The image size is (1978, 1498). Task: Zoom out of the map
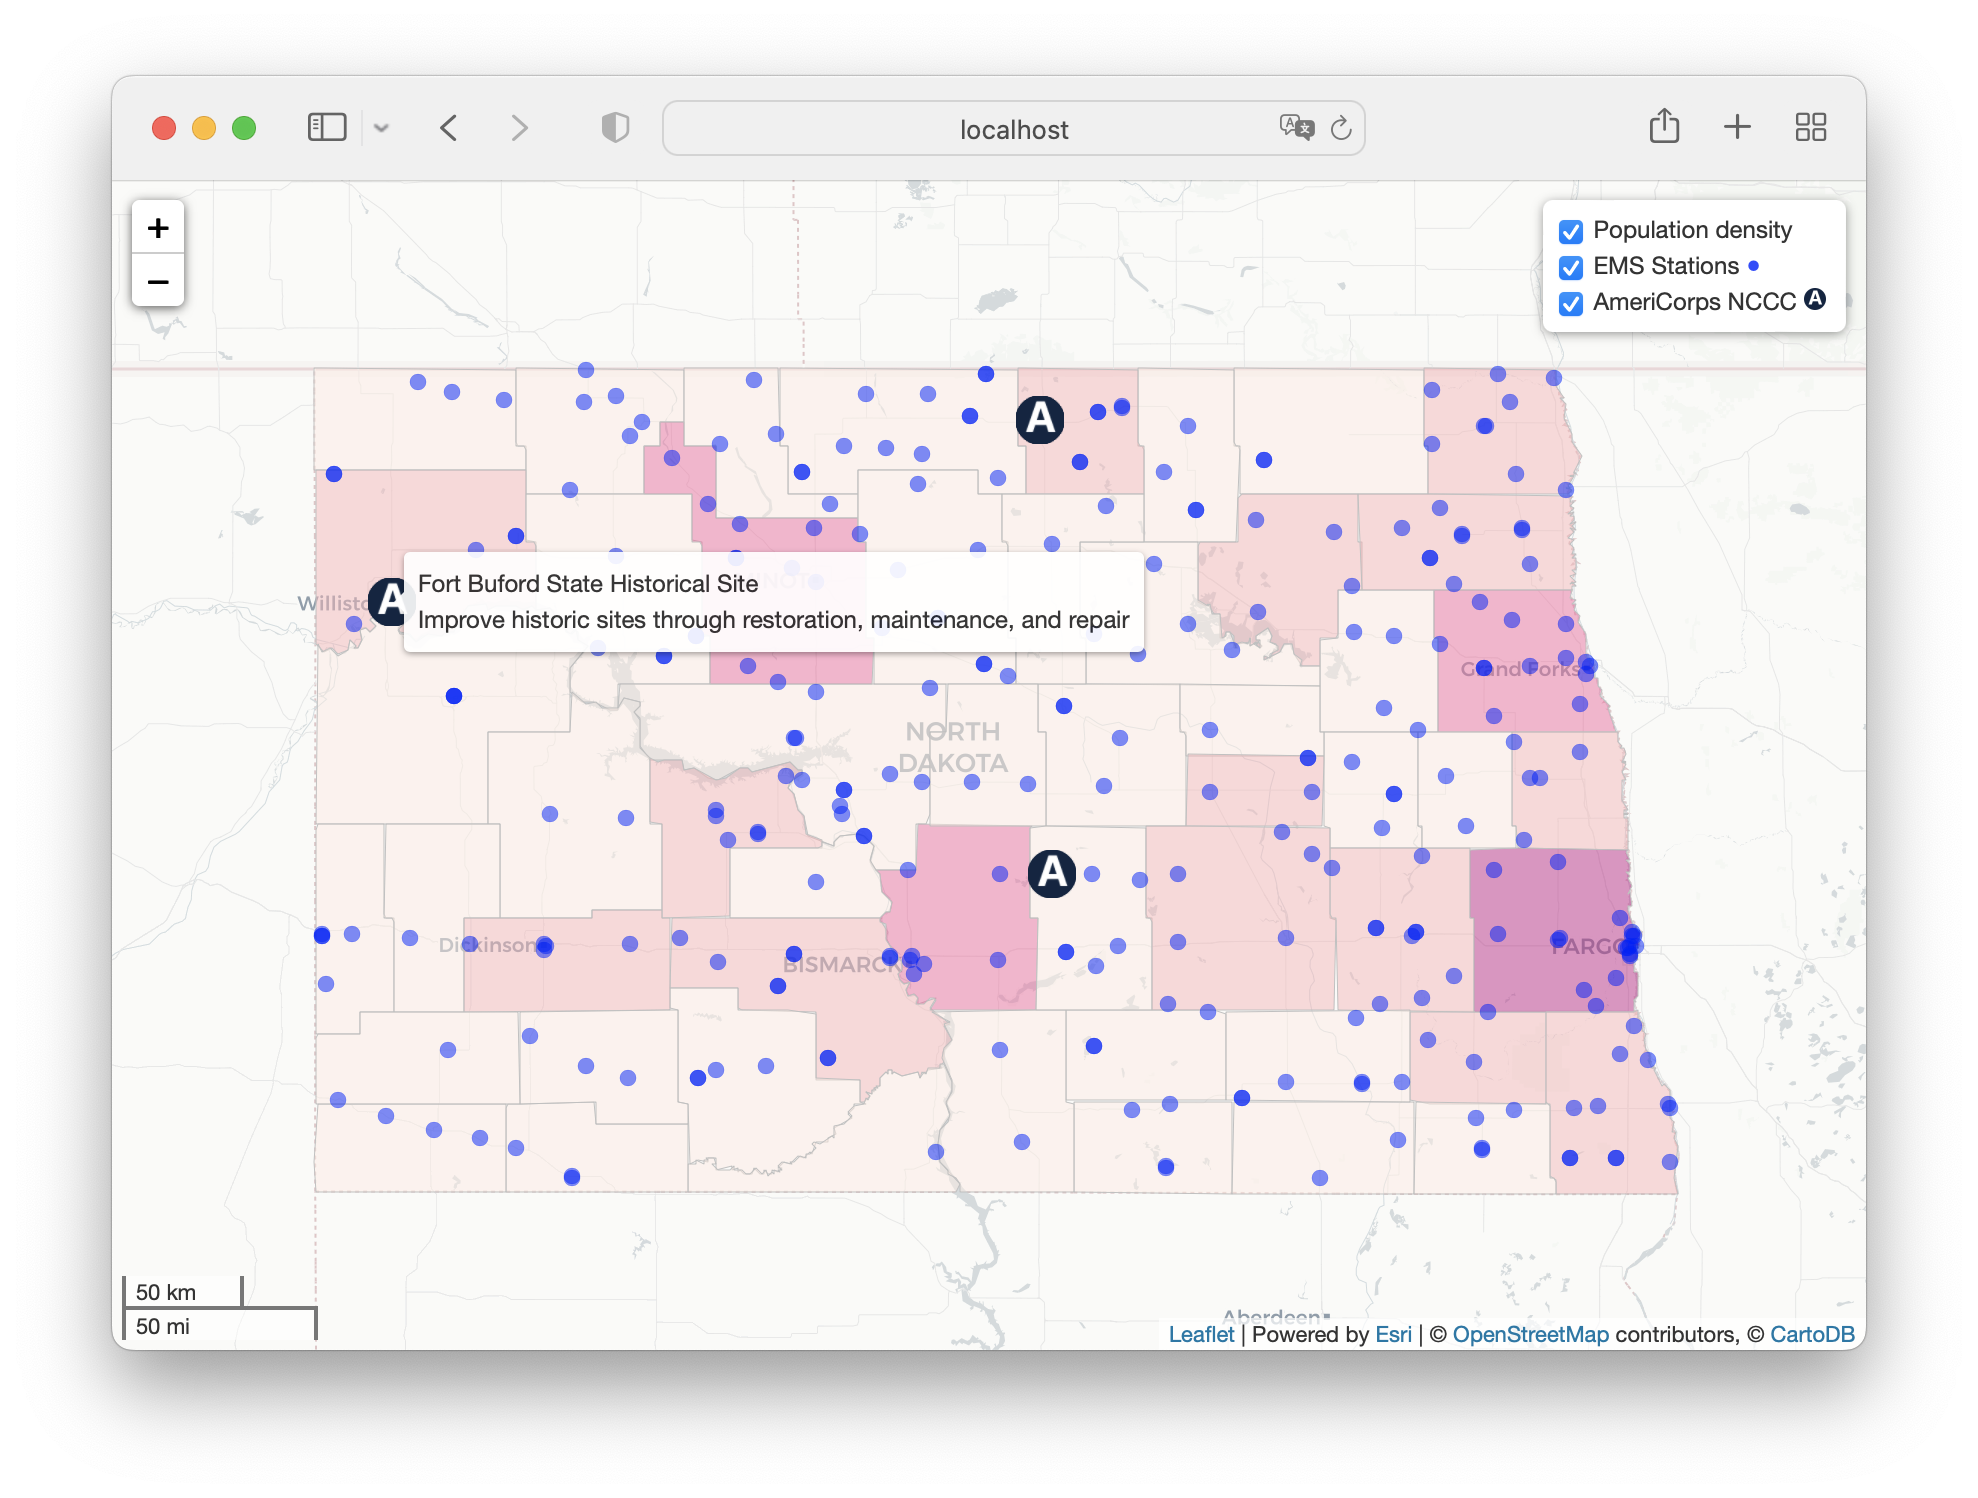(x=158, y=282)
